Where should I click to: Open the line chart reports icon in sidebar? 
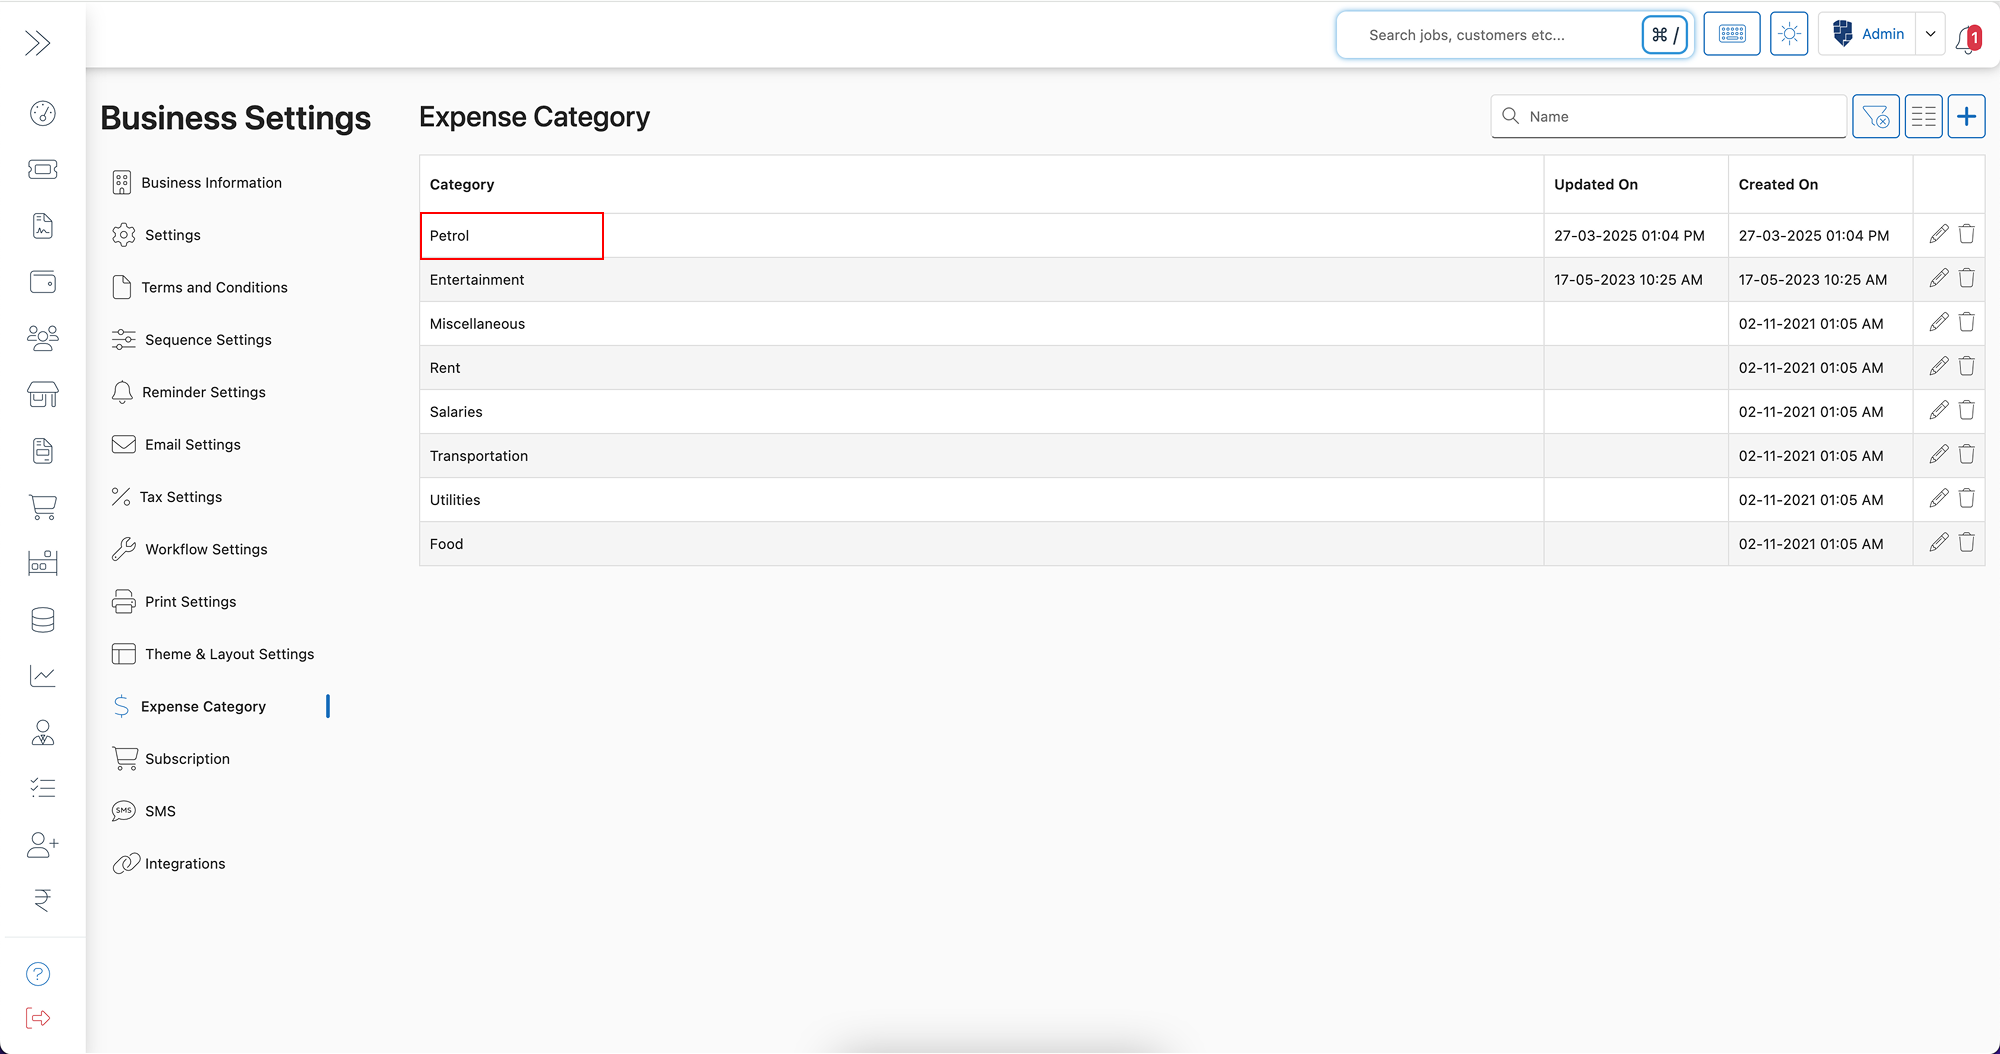click(43, 676)
